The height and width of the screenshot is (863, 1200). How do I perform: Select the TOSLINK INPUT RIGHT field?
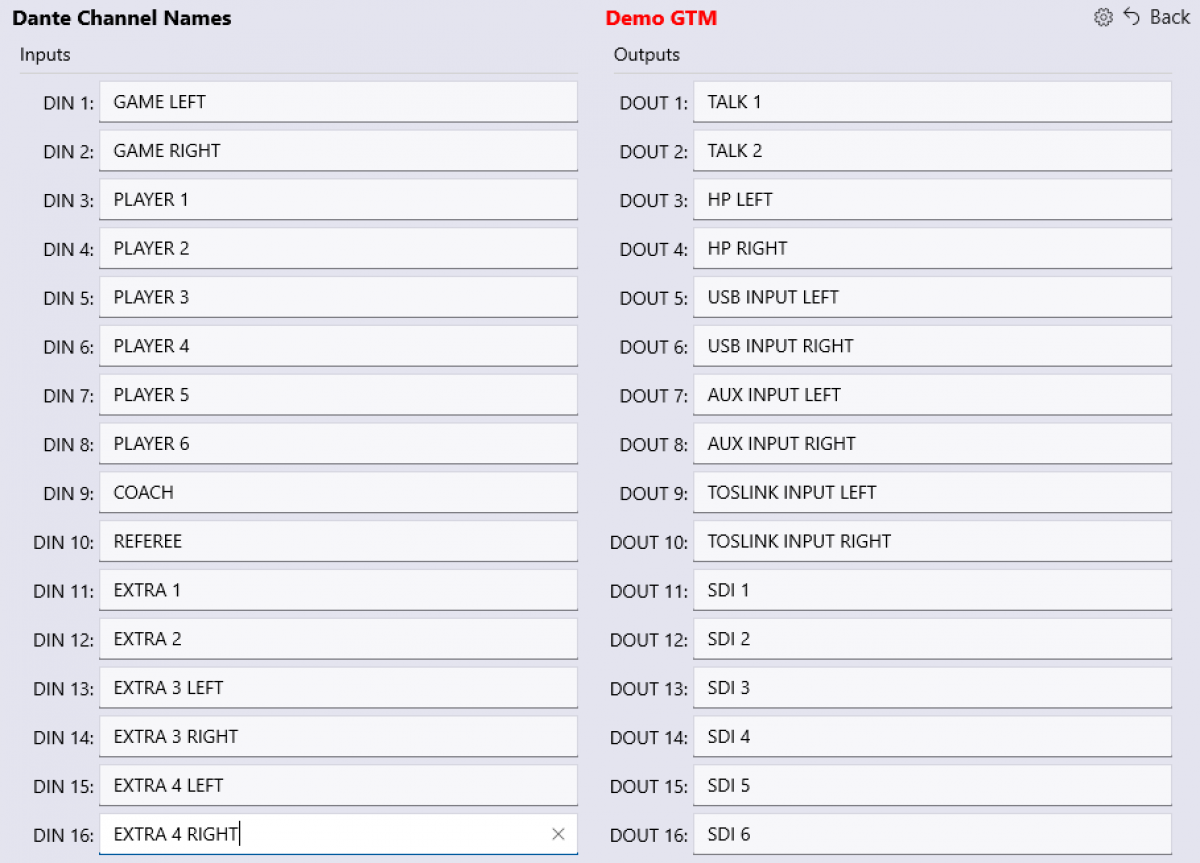[x=932, y=542]
